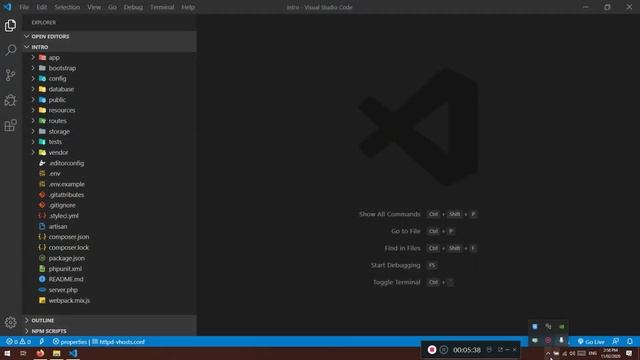This screenshot has width=640, height=360.
Task: Open the View menu
Action: (x=94, y=7)
